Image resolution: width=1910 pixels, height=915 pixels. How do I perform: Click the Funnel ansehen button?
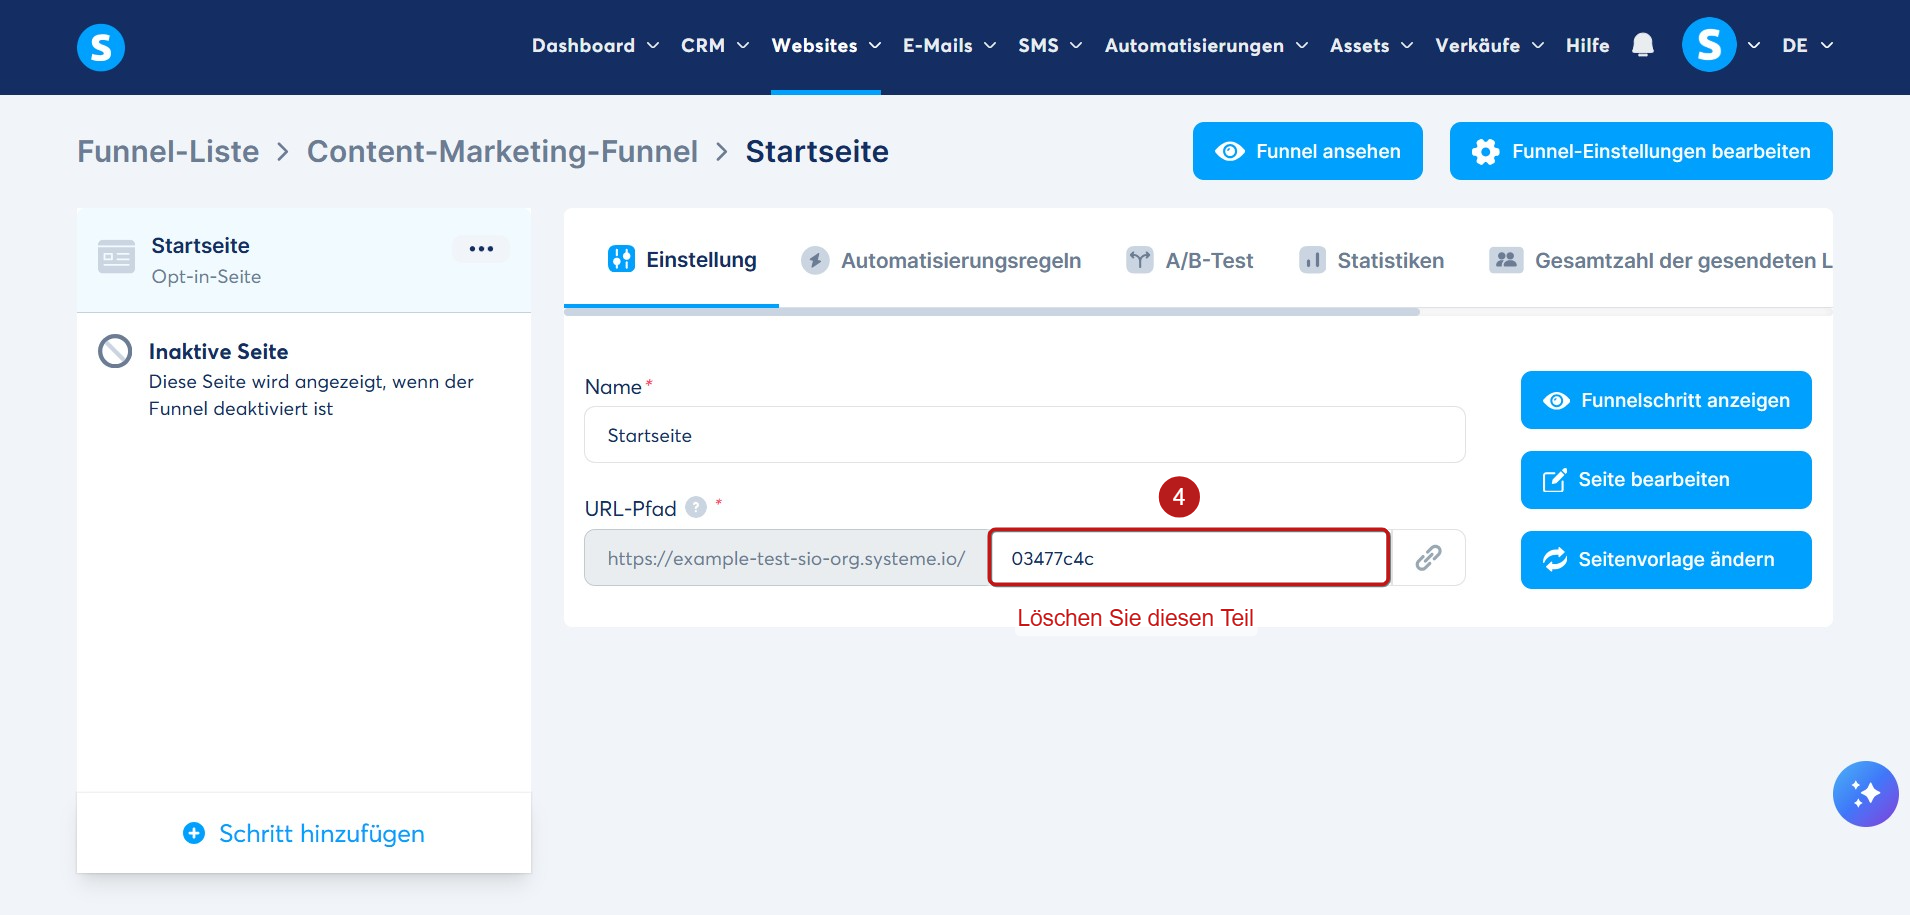[x=1307, y=151]
